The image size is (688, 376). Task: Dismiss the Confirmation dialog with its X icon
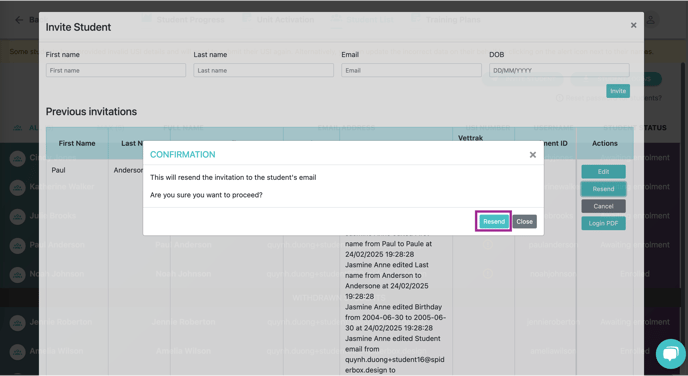(533, 155)
